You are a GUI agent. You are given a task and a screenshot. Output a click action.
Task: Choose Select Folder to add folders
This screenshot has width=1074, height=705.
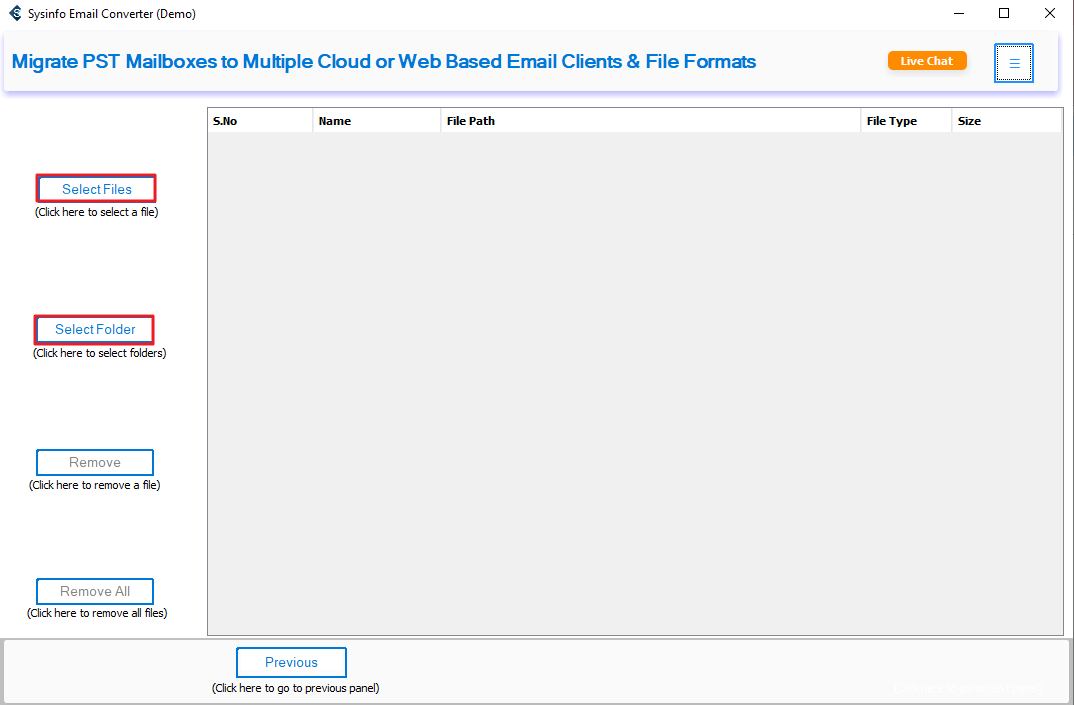click(95, 330)
